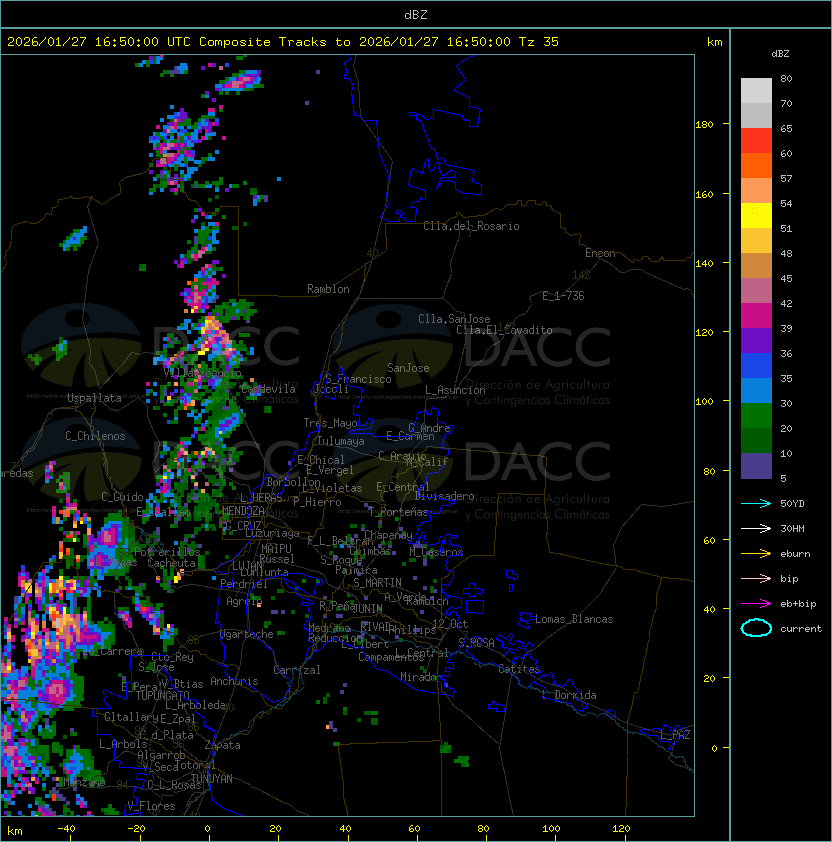The image size is (832, 842).
Task: Click the 'Zapata' map label
Action: [222, 745]
